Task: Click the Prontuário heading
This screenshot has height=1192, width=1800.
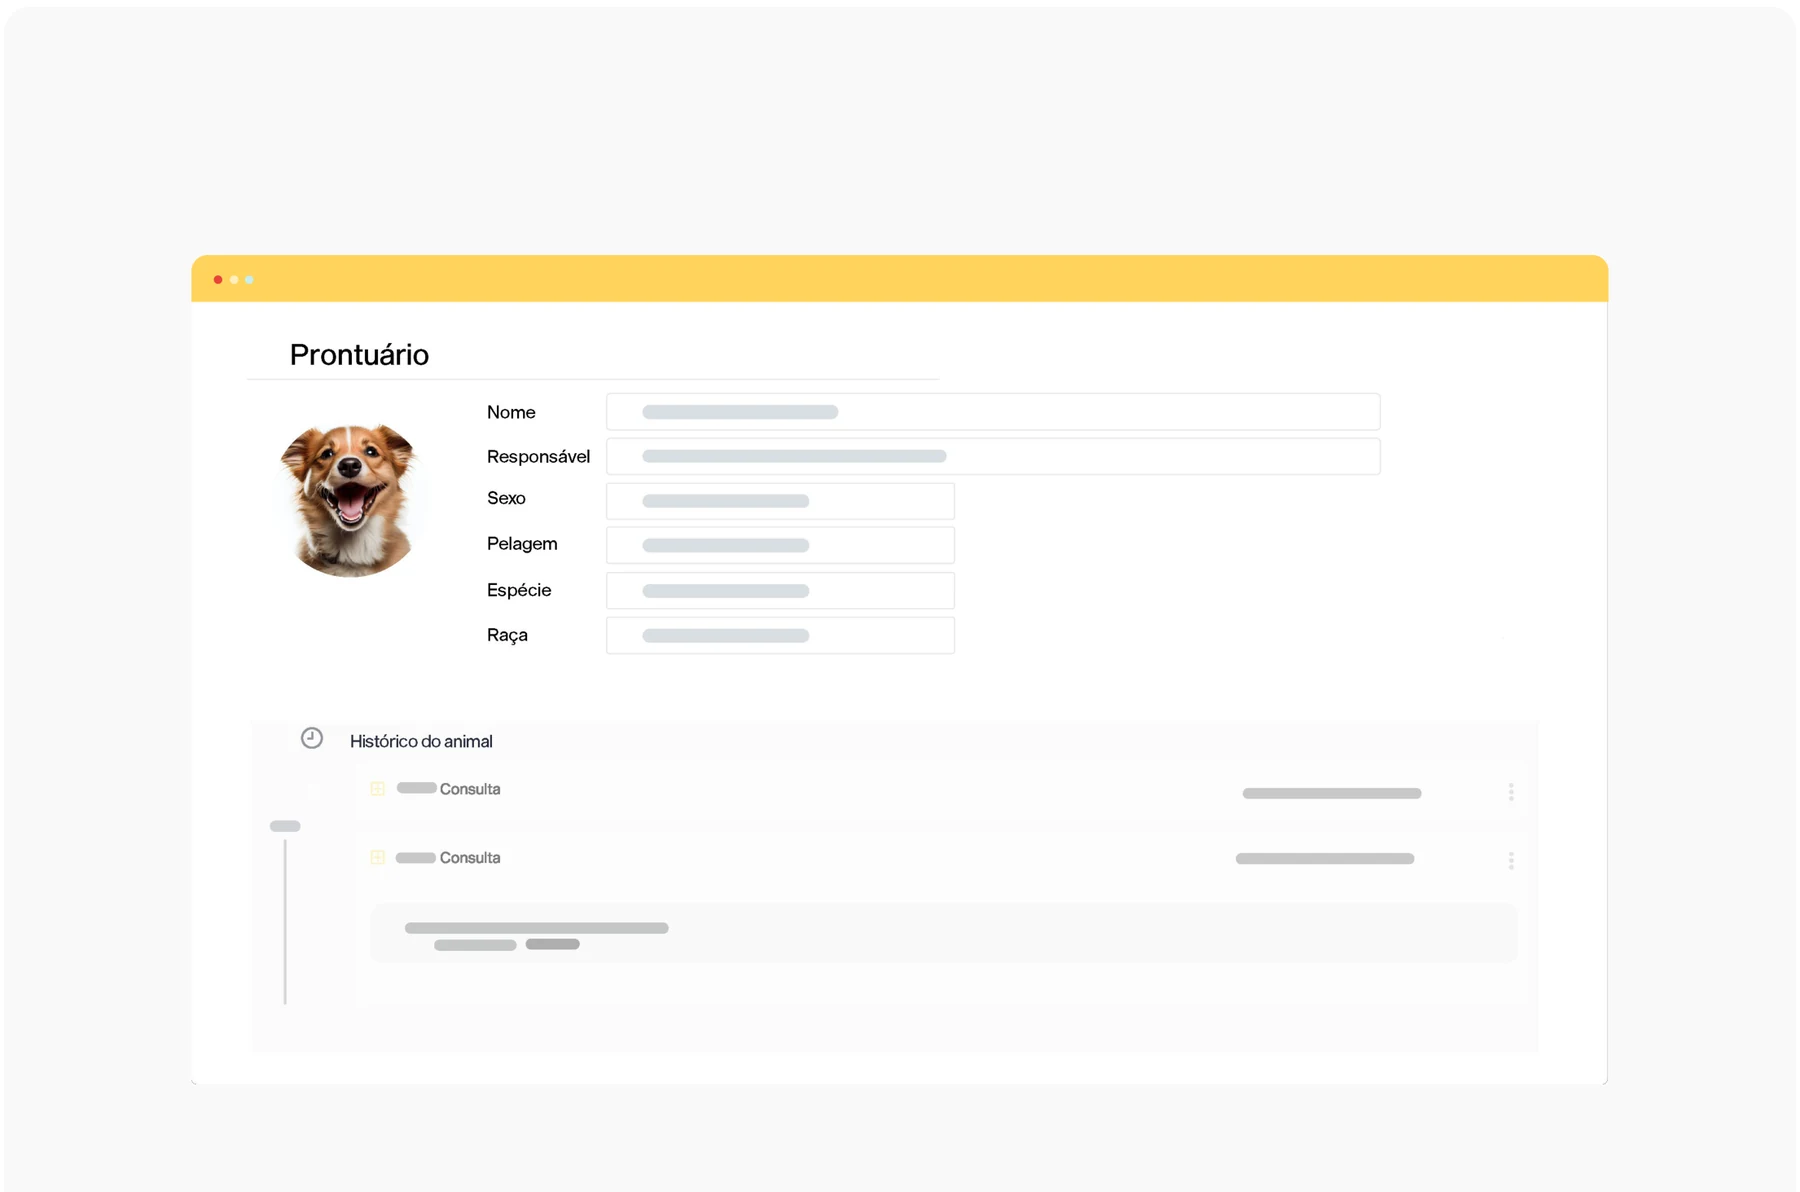Action: pos(359,355)
